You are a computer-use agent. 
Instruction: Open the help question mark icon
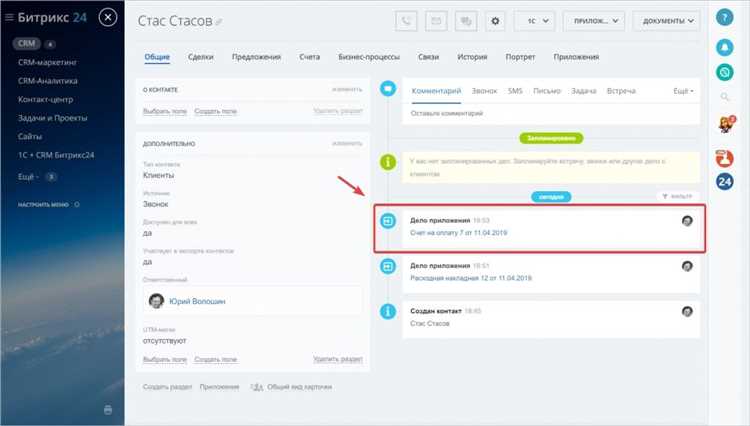point(725,18)
